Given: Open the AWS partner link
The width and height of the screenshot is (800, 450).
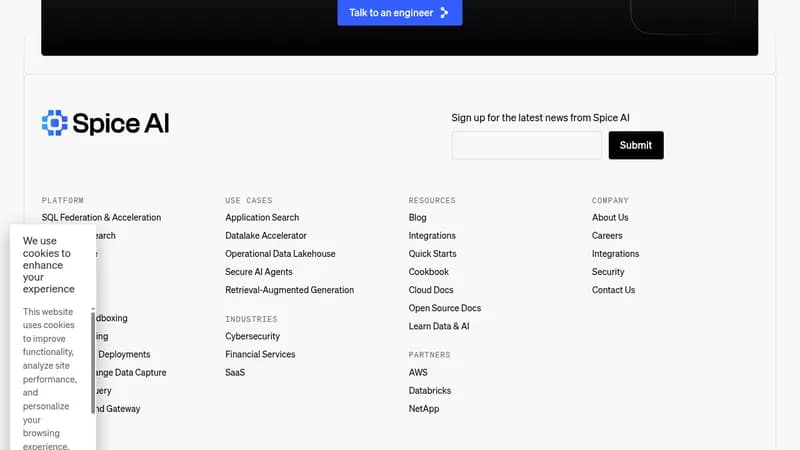Looking at the screenshot, I should pyautogui.click(x=418, y=372).
